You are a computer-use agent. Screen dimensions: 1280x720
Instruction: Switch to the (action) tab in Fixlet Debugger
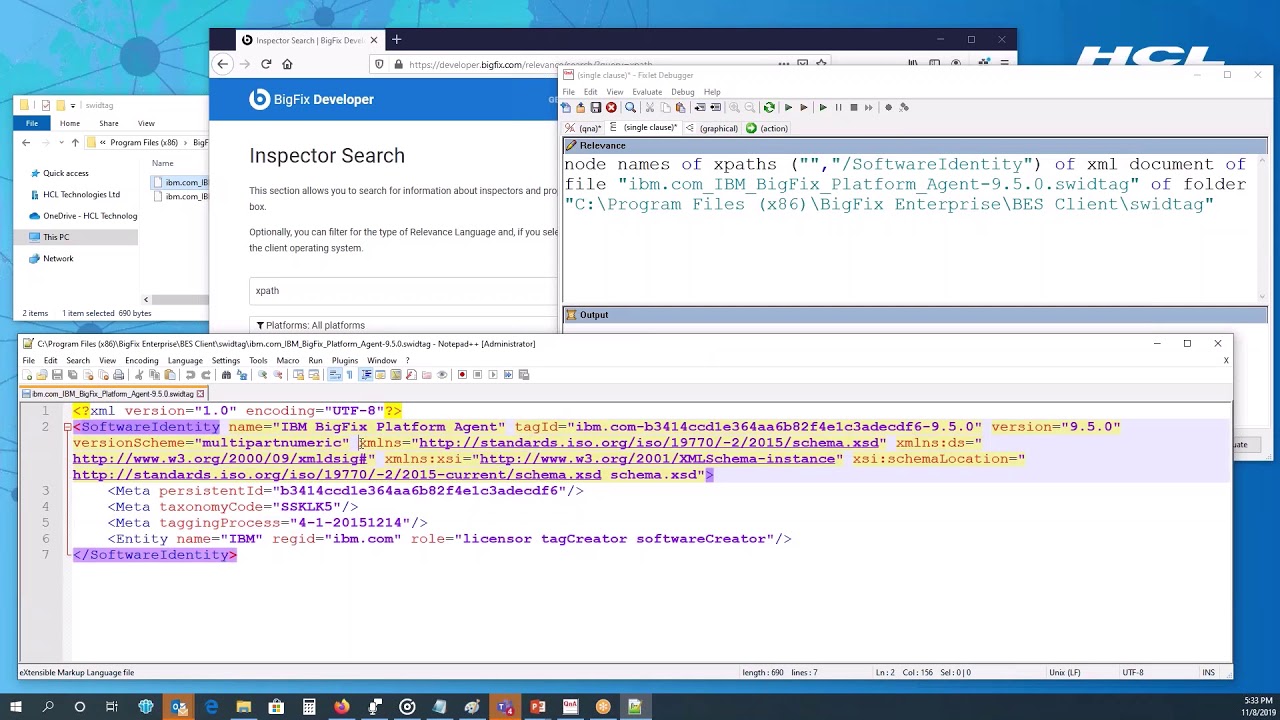pos(767,128)
